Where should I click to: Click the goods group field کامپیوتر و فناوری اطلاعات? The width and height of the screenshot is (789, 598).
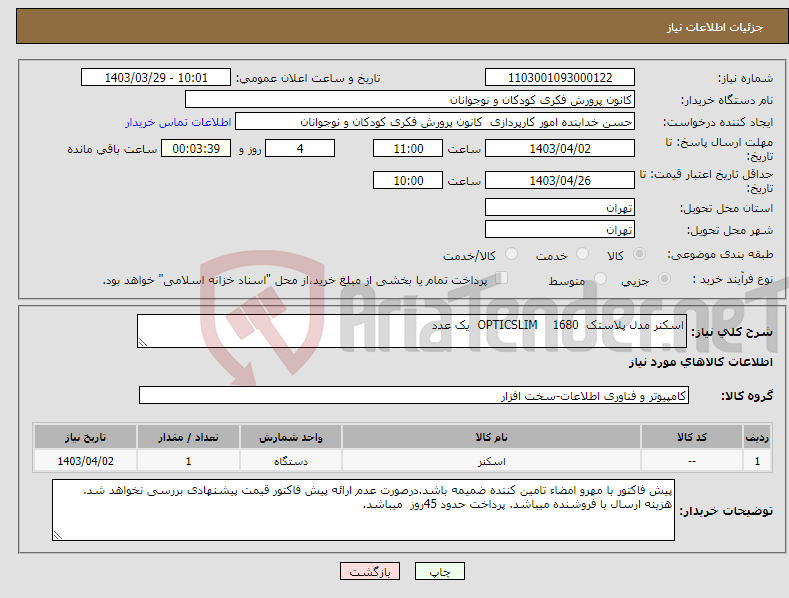tap(414, 396)
